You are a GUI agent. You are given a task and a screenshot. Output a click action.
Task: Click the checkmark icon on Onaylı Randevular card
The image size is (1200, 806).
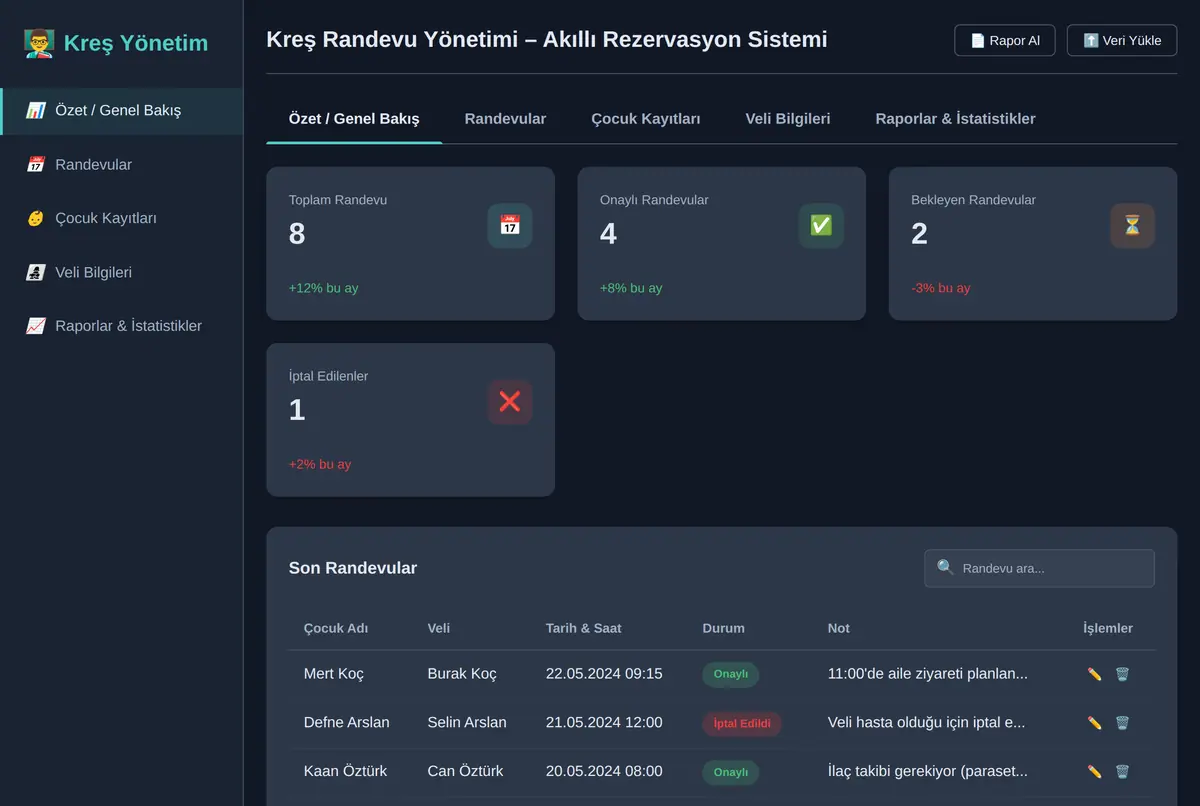[821, 226]
